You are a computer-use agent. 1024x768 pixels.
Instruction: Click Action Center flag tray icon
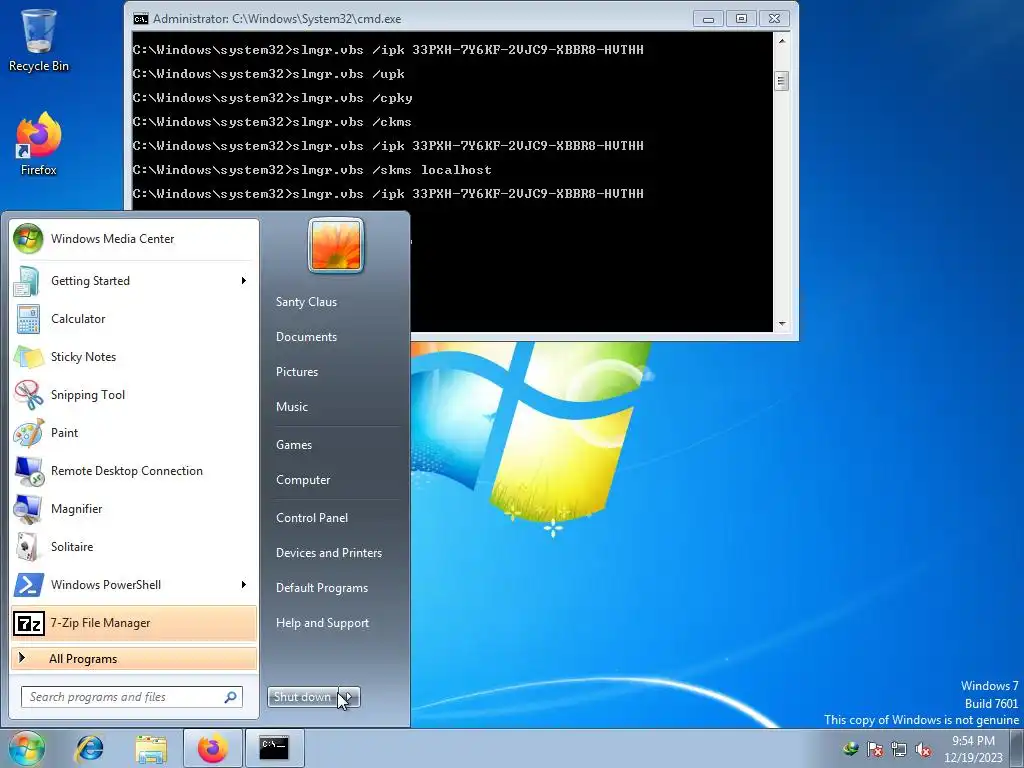click(875, 749)
